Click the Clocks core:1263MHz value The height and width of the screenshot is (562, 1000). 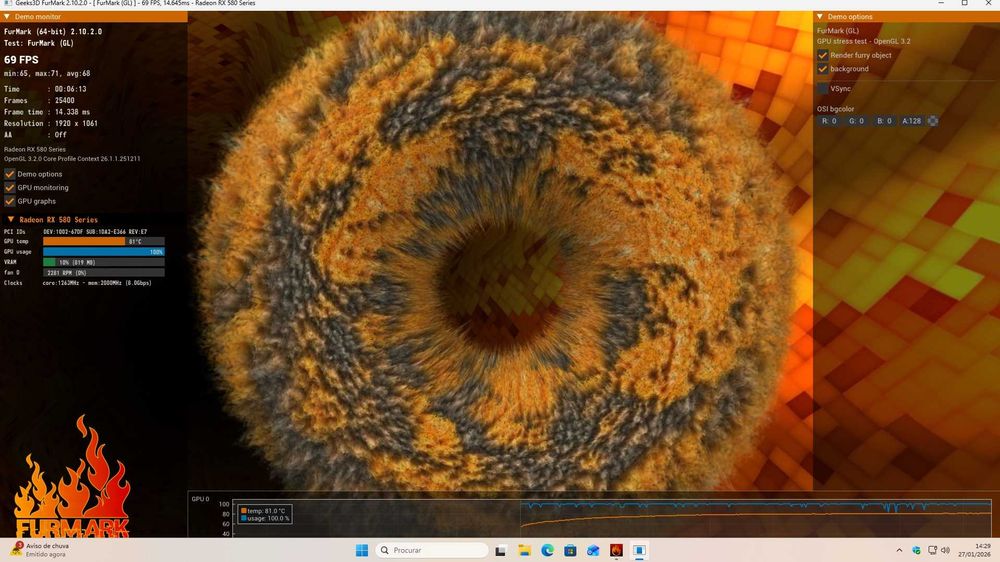tap(97, 283)
